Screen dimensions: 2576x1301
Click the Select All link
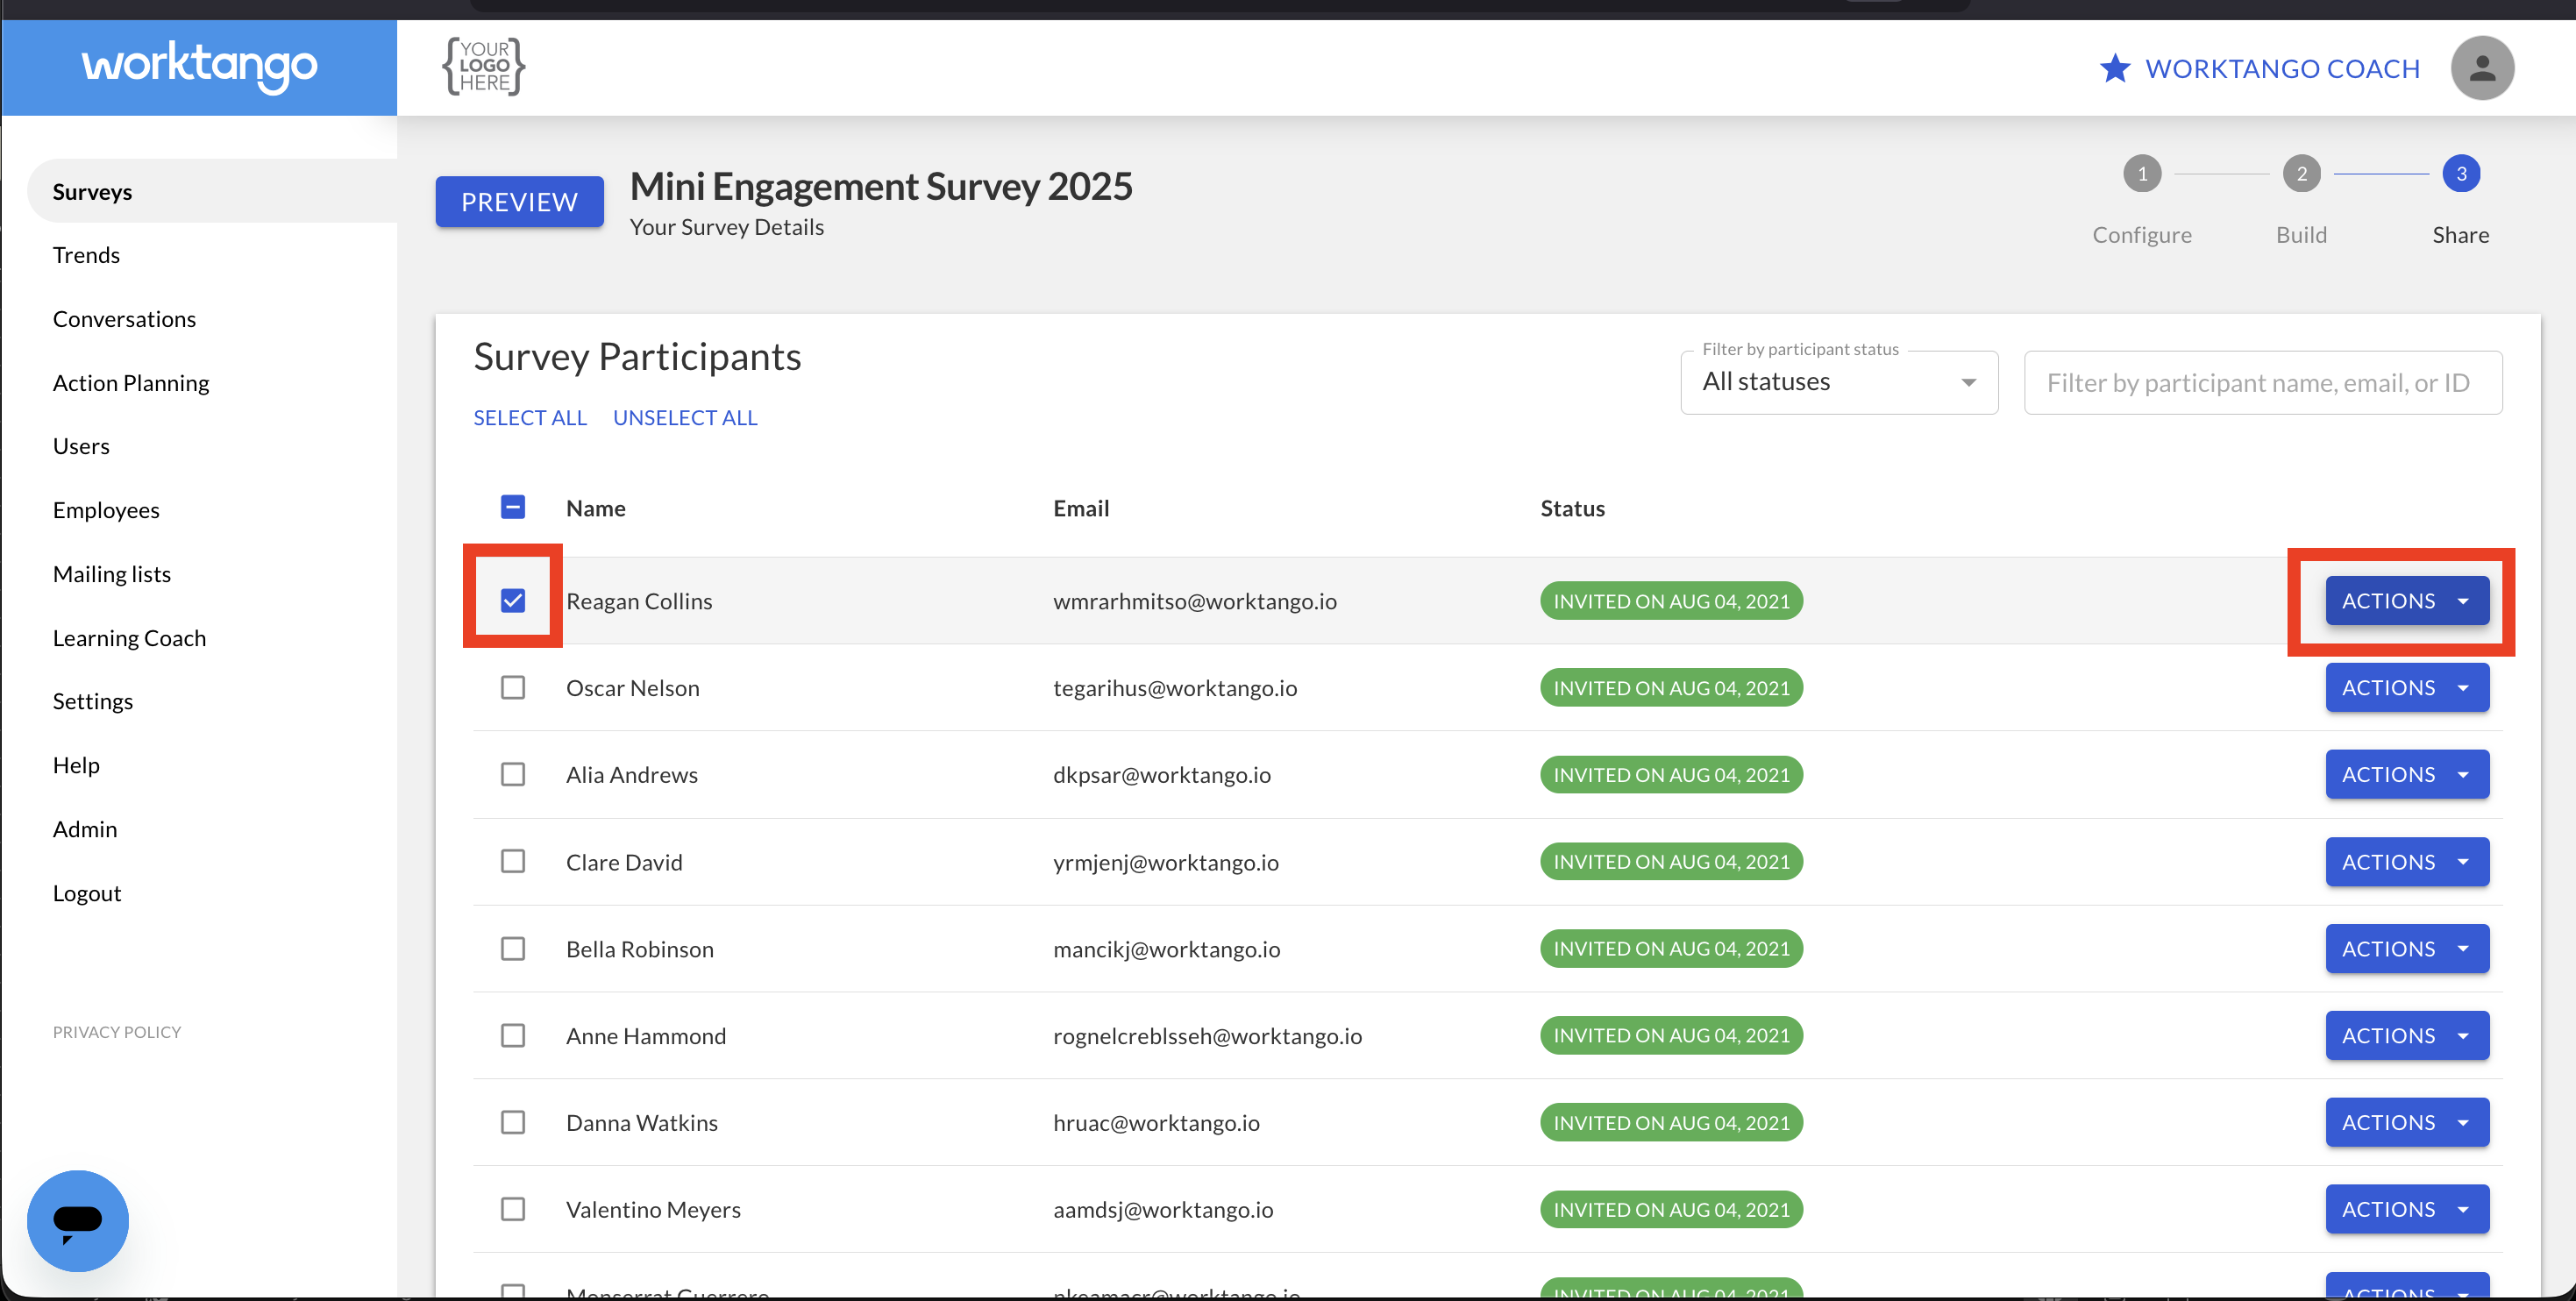pyautogui.click(x=530, y=418)
